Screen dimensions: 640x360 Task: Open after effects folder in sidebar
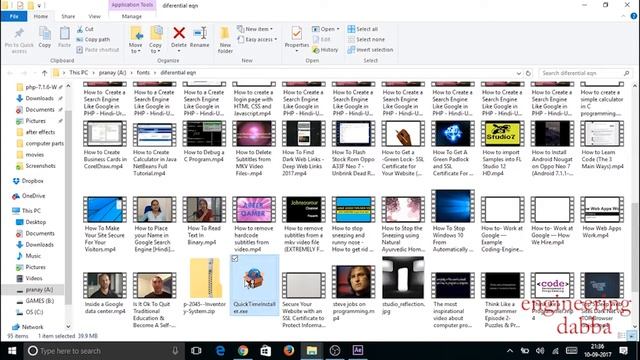[x=40, y=132]
